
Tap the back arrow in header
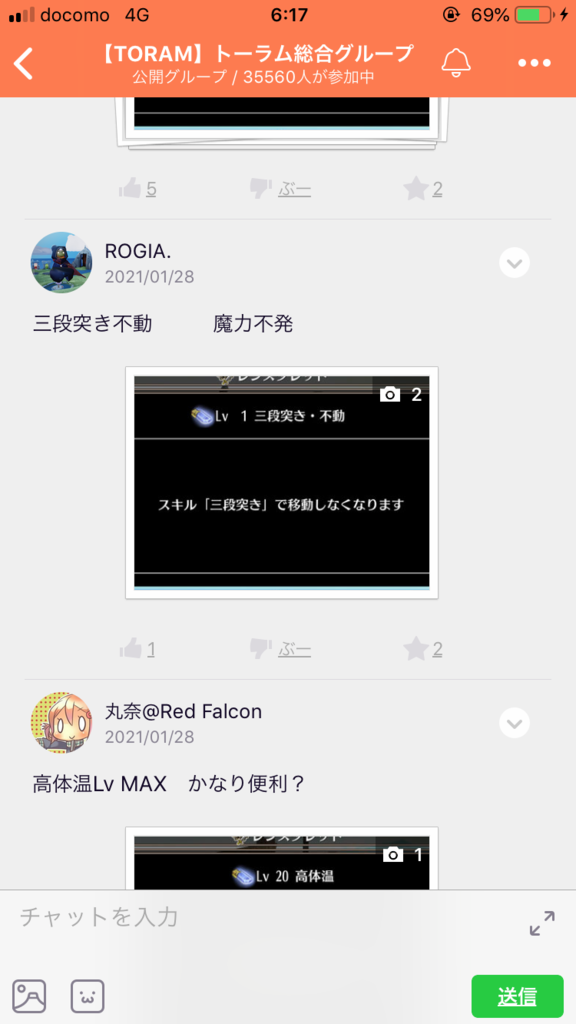point(24,64)
